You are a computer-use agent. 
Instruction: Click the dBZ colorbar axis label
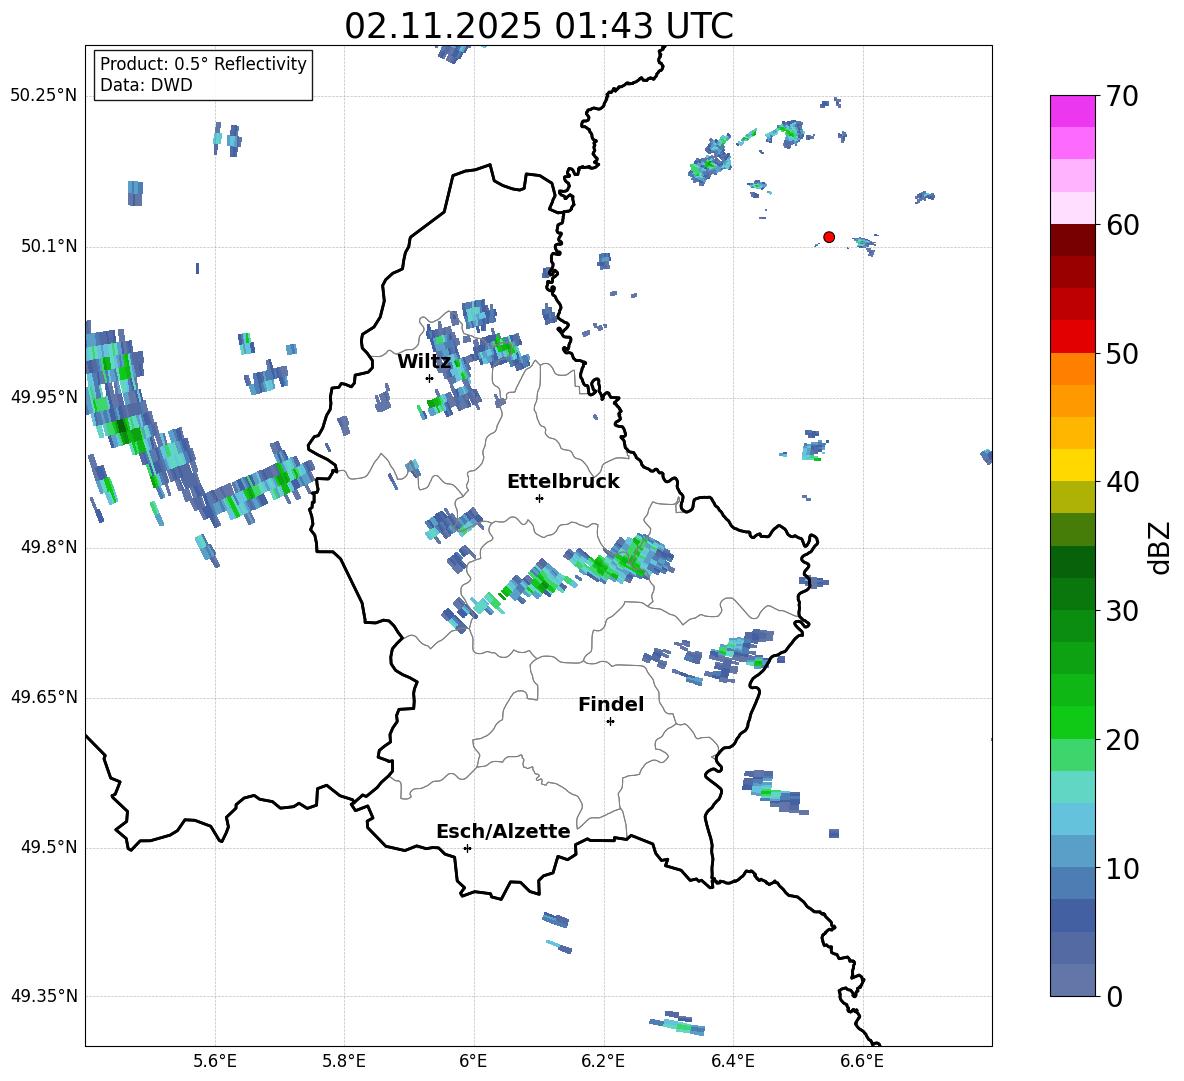click(1159, 548)
